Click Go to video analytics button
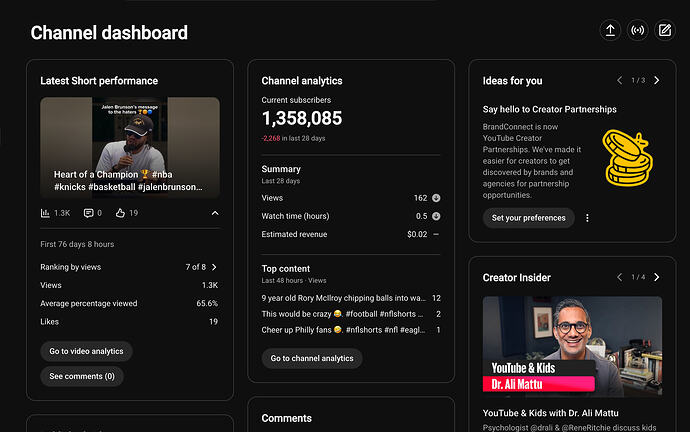The width and height of the screenshot is (690, 432). [x=86, y=351]
